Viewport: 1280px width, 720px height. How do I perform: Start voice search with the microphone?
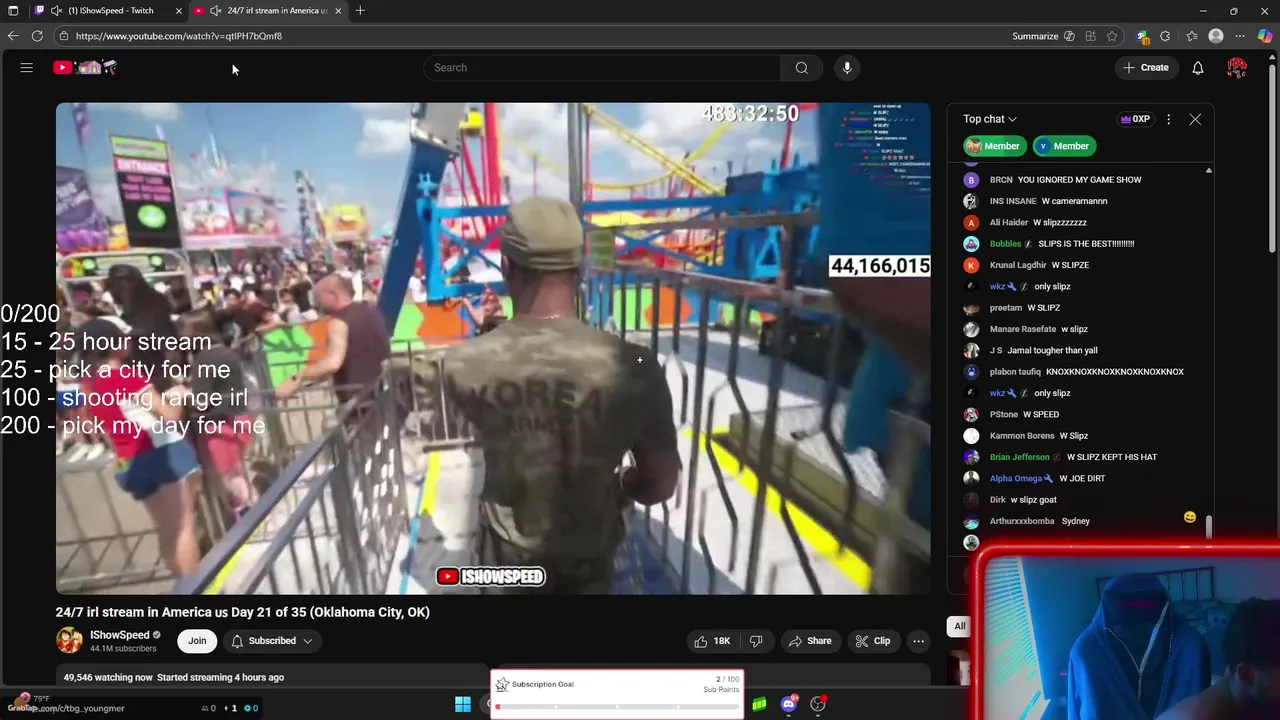[847, 67]
